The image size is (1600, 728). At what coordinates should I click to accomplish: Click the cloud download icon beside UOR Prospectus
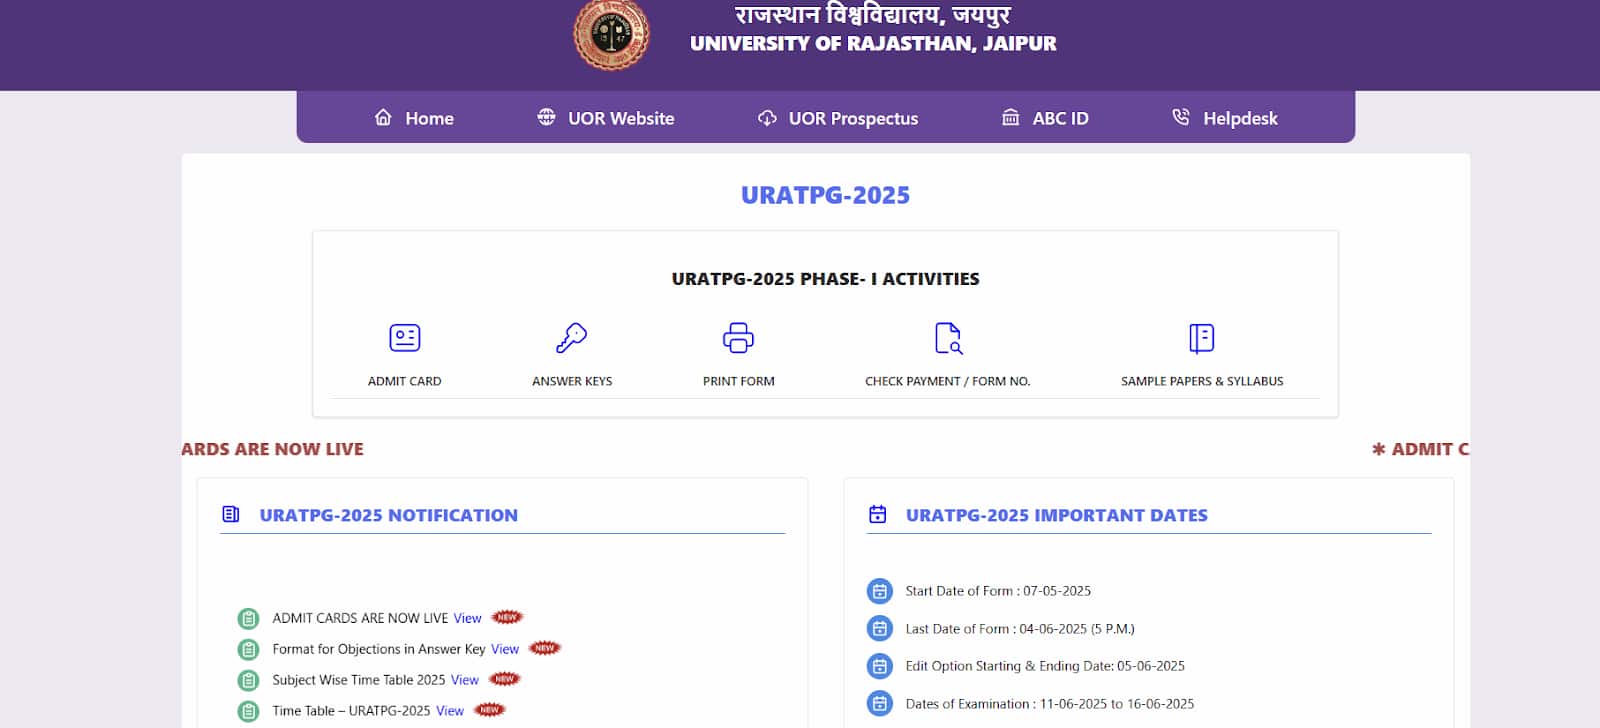[x=767, y=118]
